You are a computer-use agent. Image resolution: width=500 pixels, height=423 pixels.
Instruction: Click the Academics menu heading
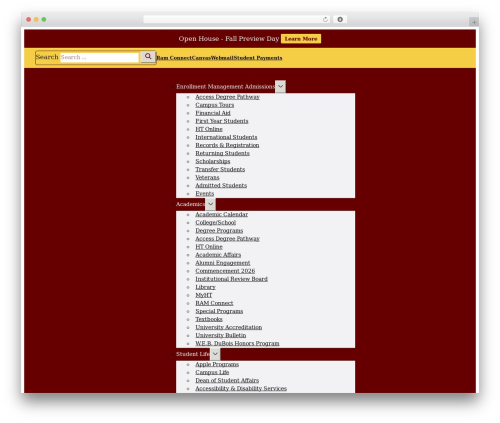(191, 204)
